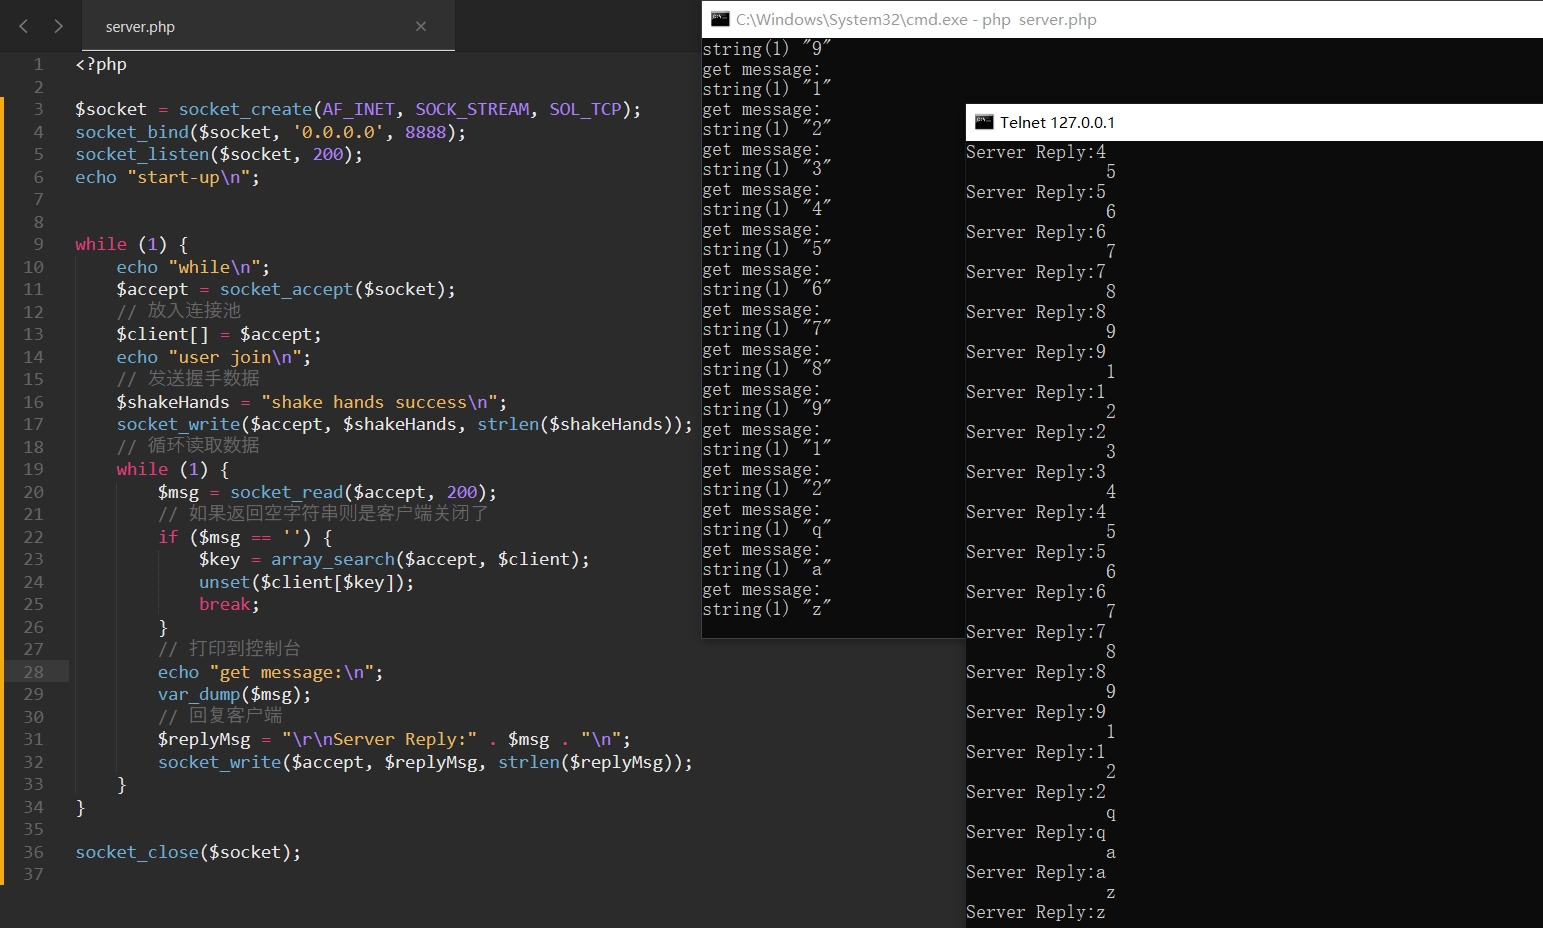
Task: Click the forward navigation arrow in editor
Action: pyautogui.click(x=58, y=26)
